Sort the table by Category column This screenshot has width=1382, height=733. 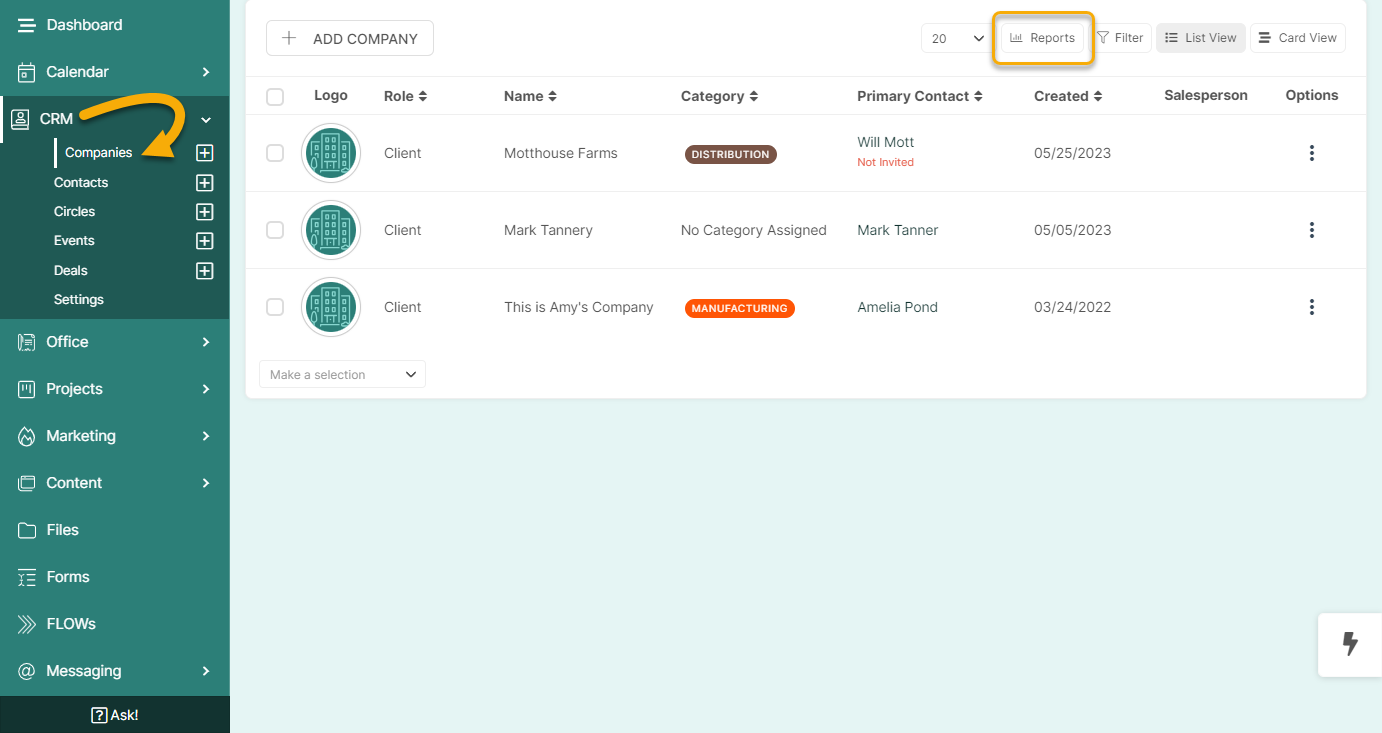719,96
